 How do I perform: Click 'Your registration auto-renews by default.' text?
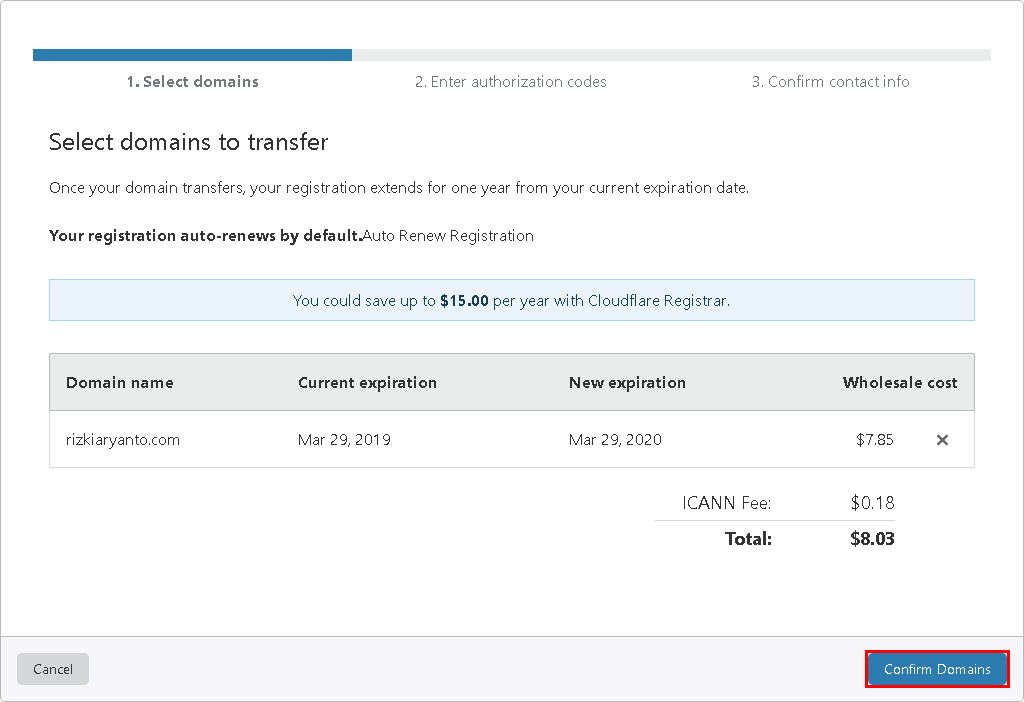click(206, 235)
